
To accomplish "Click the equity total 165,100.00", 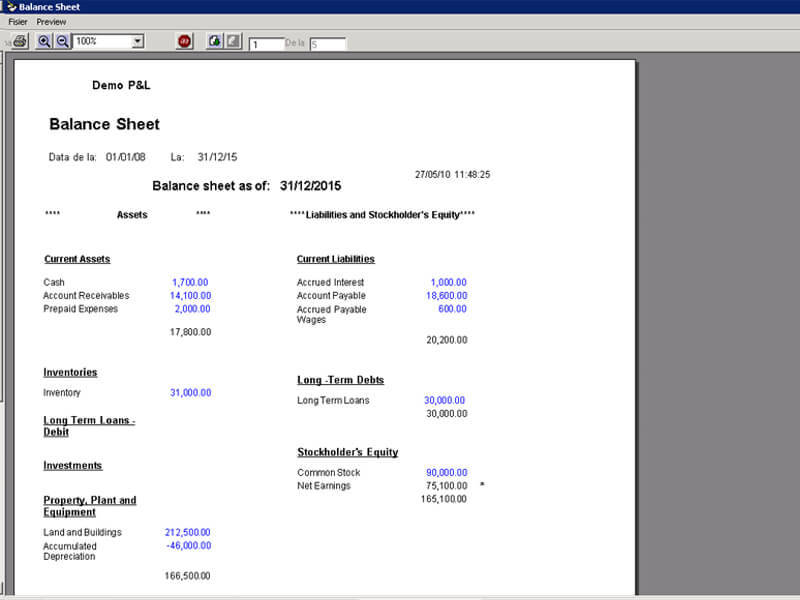I will point(443,499).
